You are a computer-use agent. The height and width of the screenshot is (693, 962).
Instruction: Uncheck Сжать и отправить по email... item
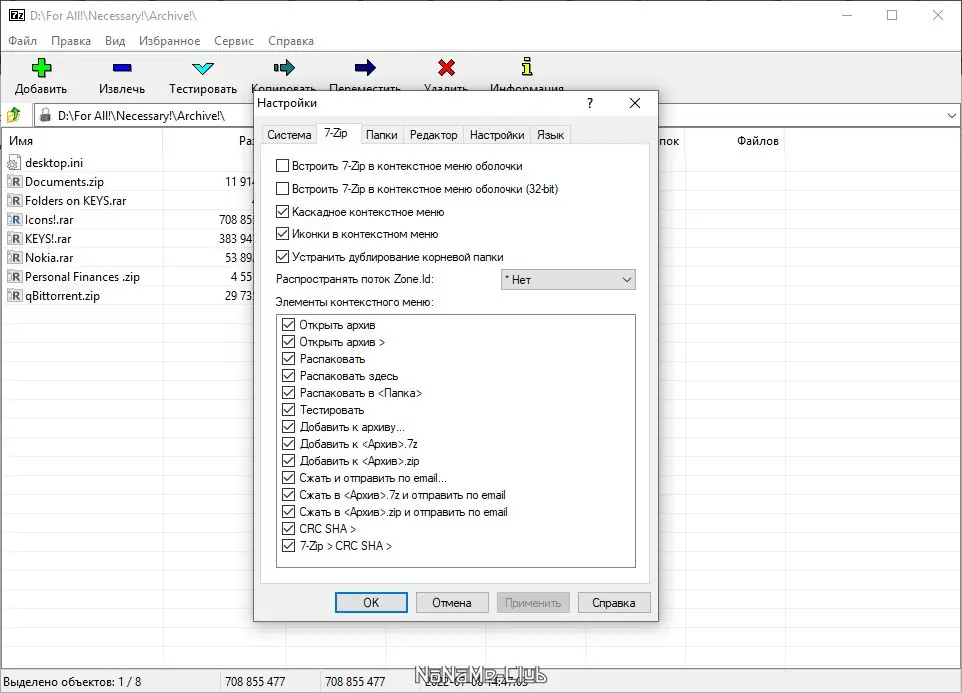(288, 478)
